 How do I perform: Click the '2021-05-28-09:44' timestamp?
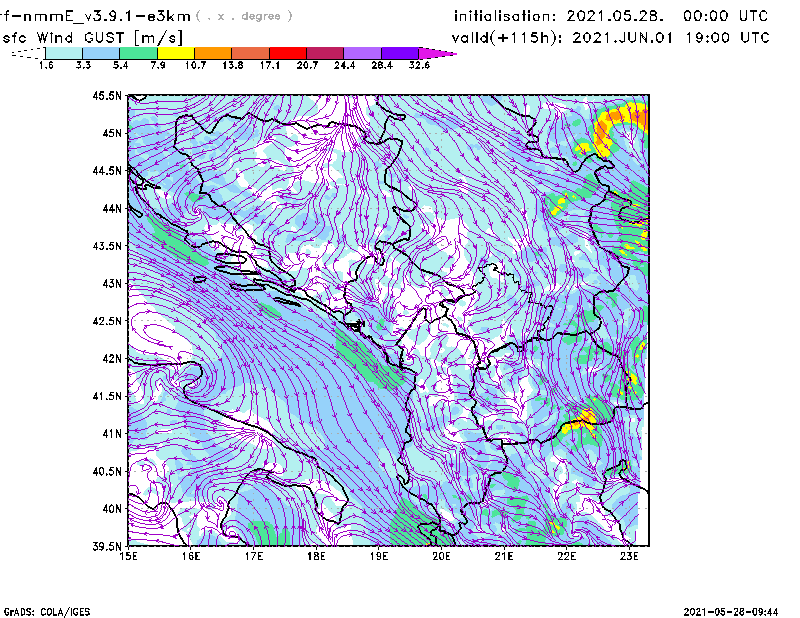pos(731,612)
